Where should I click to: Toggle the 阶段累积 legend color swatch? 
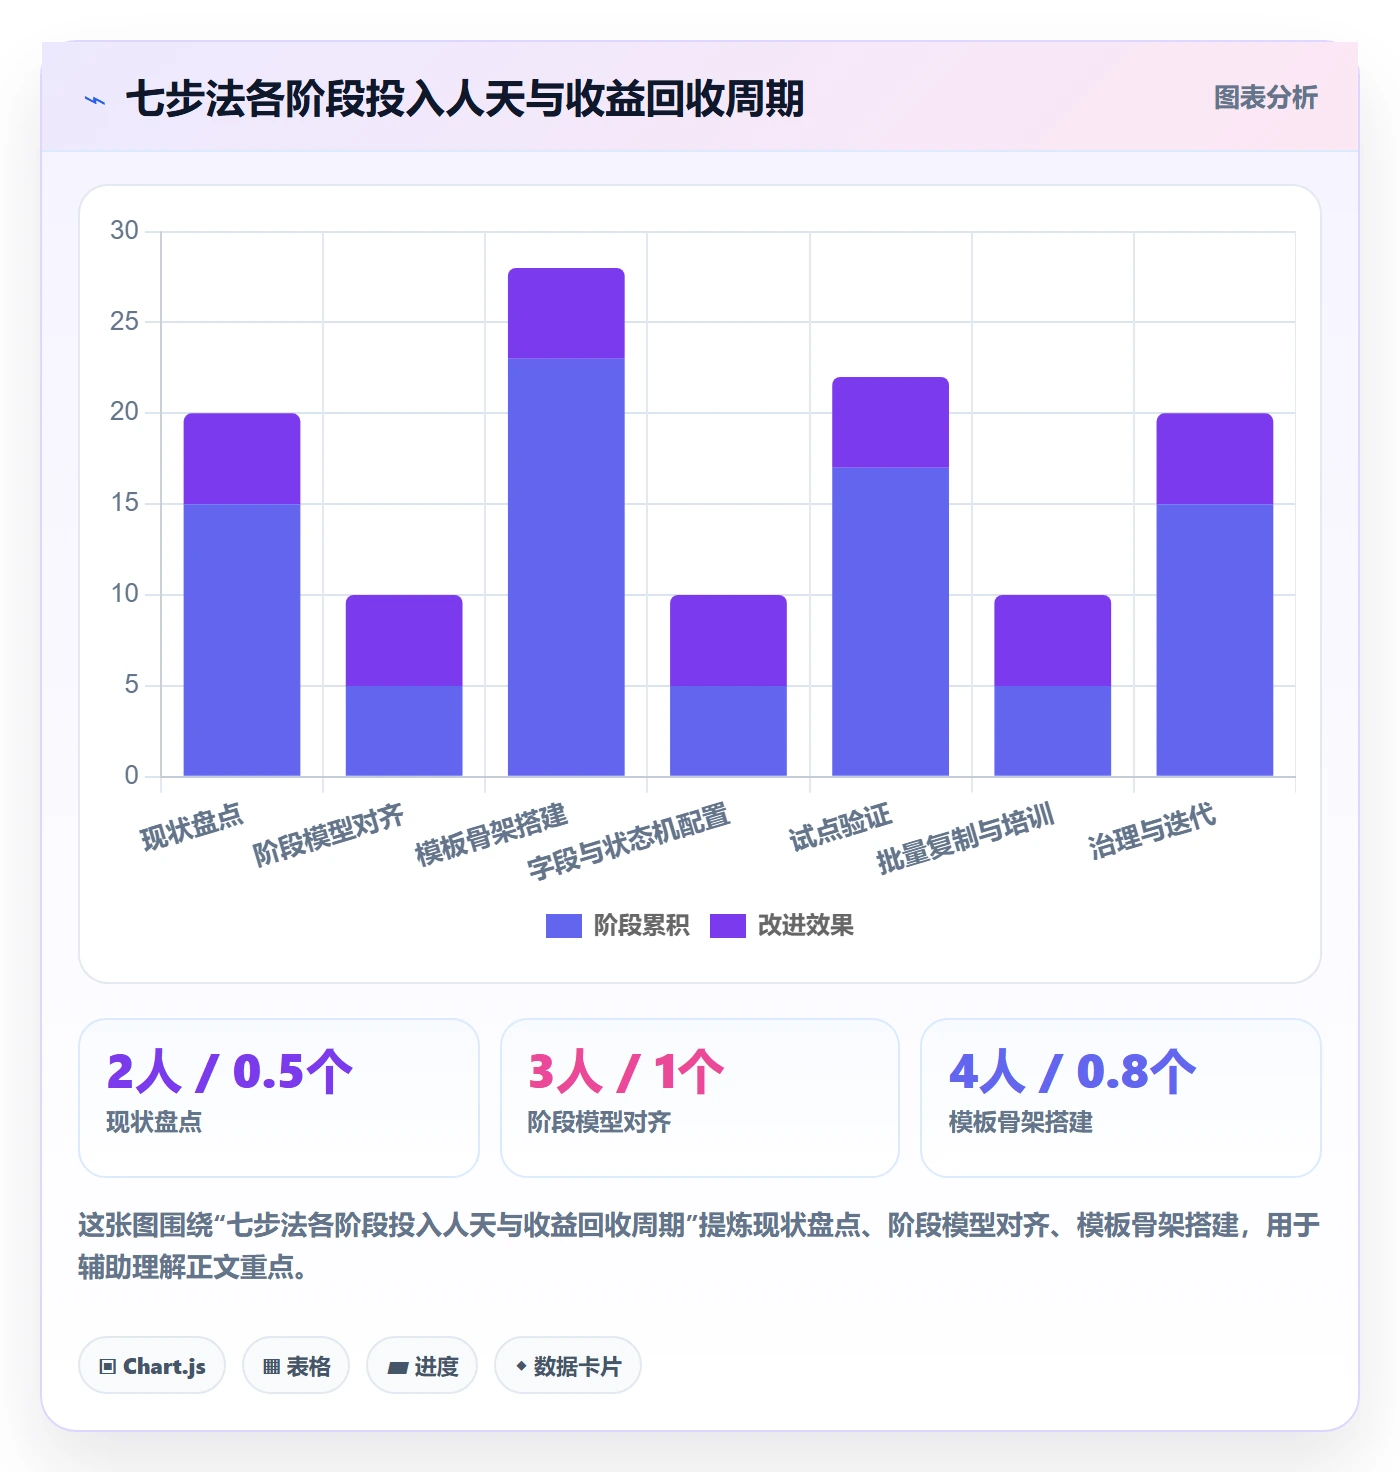563,926
